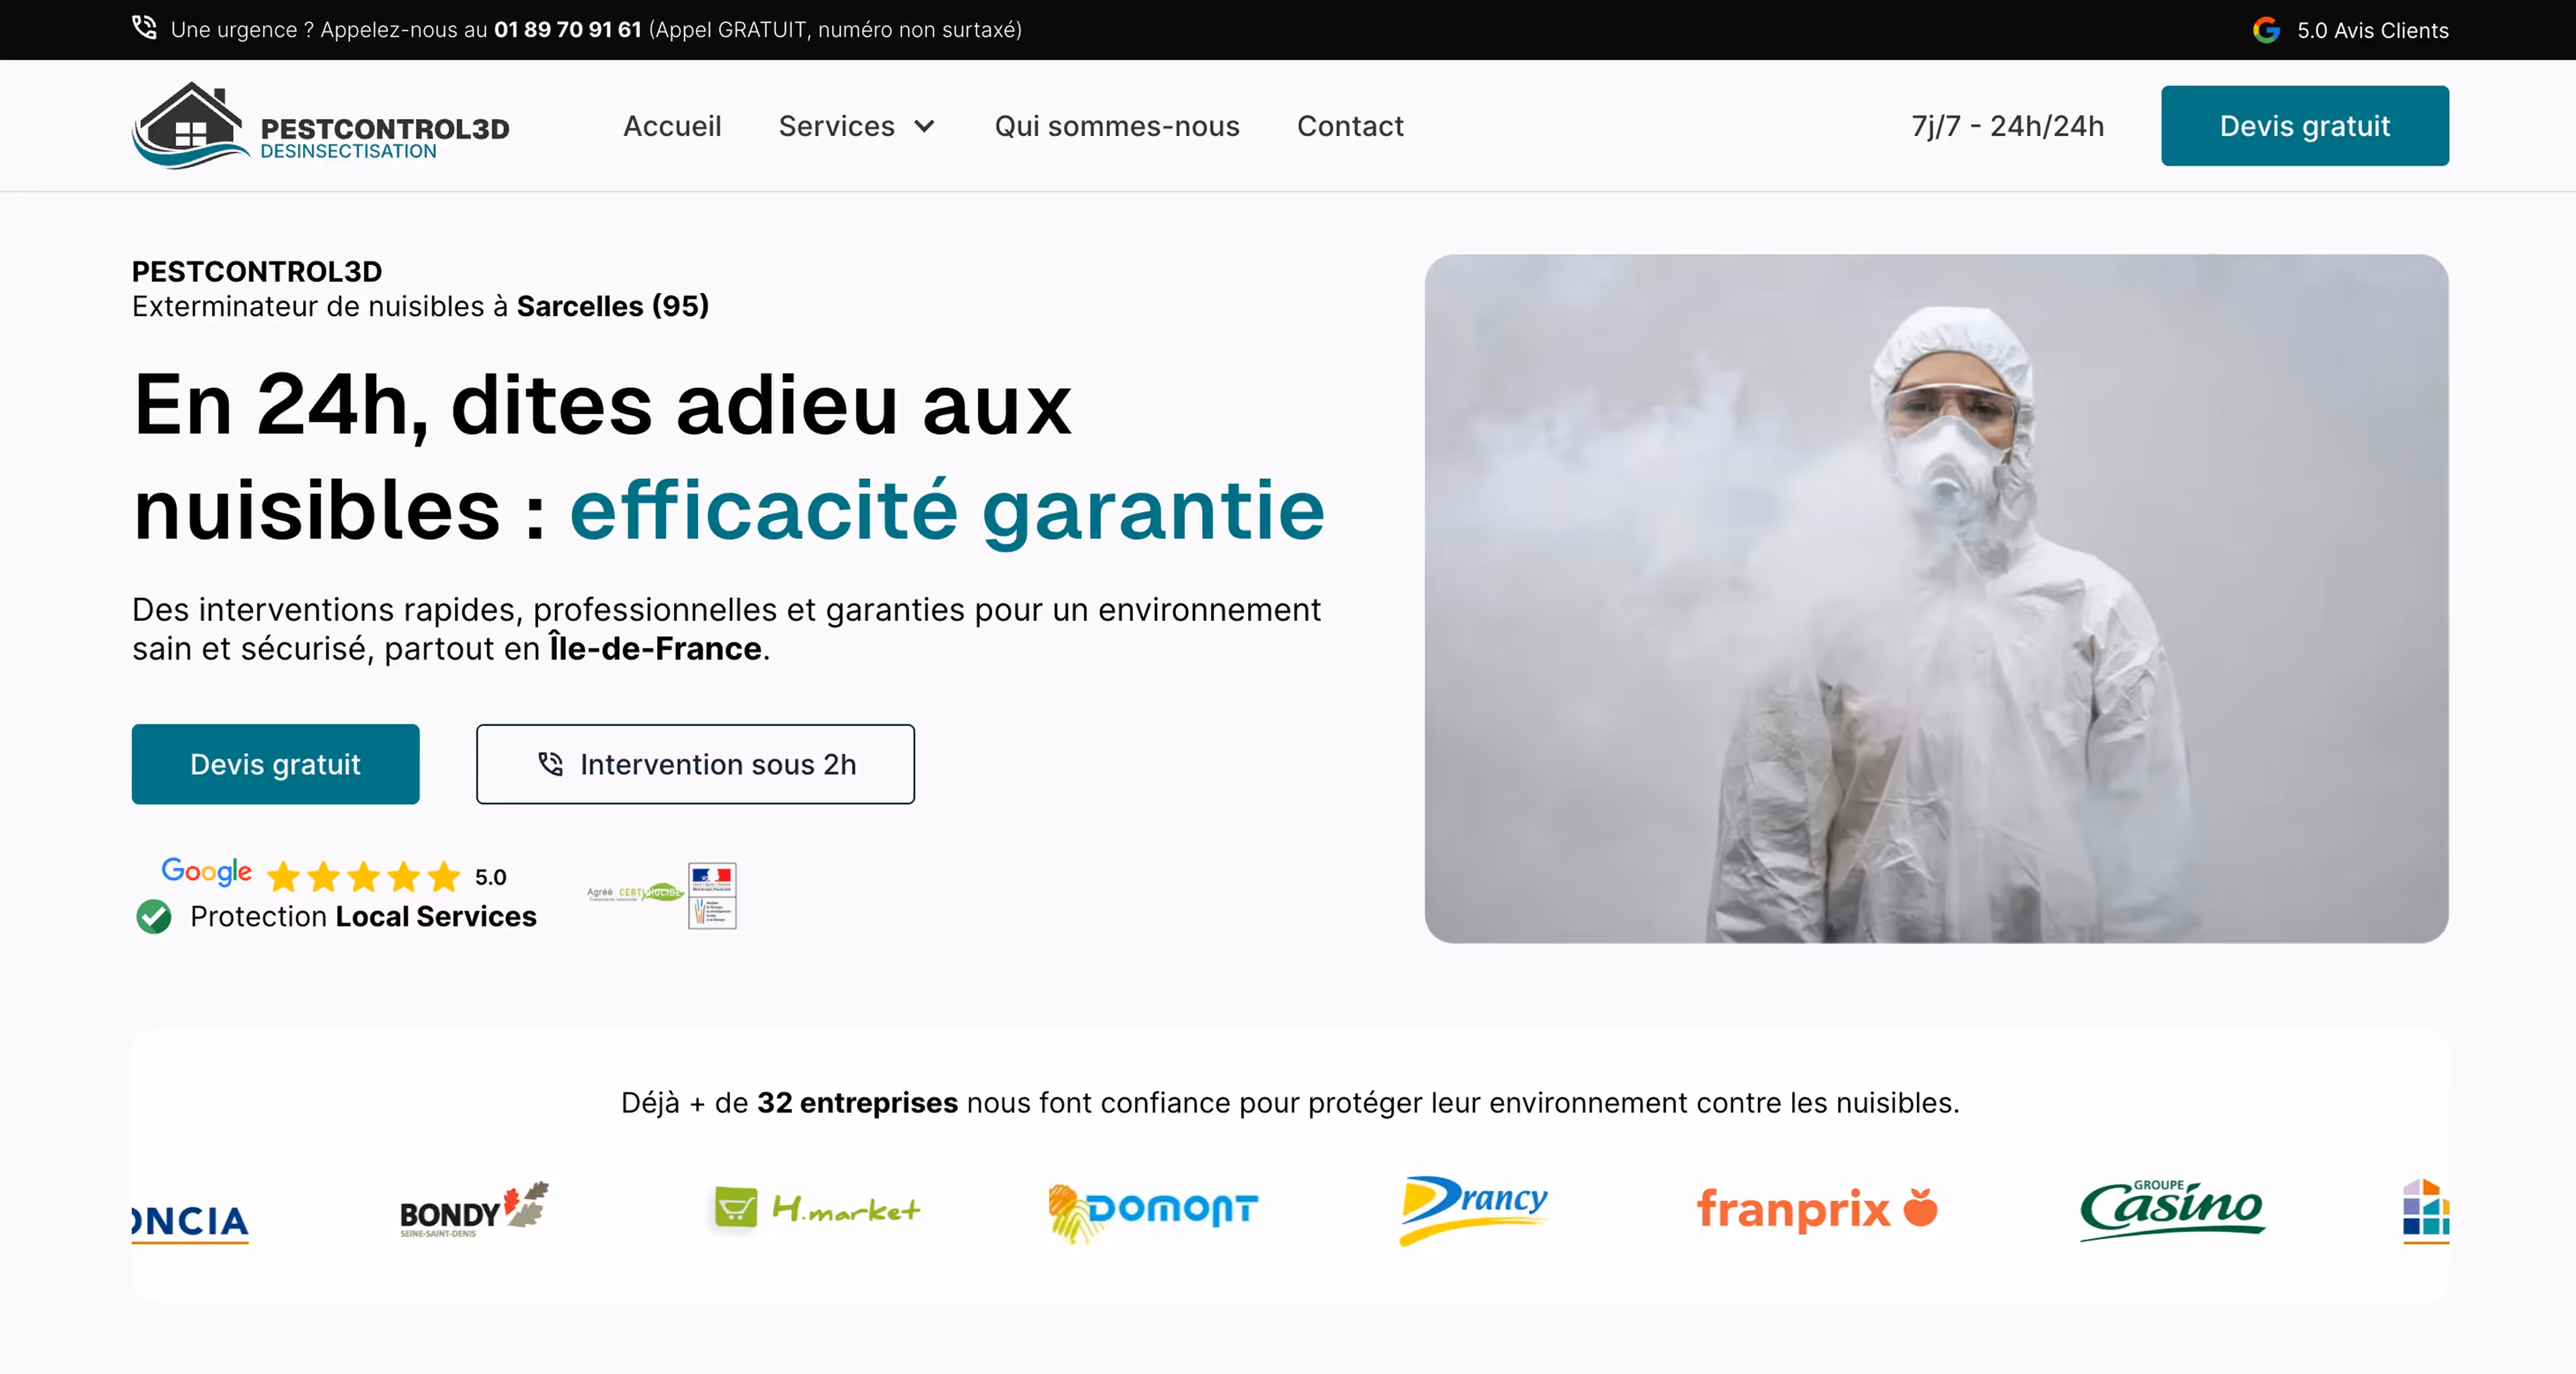2576x1374 pixels.
Task: Click the franprix logo
Action: 1817,1209
